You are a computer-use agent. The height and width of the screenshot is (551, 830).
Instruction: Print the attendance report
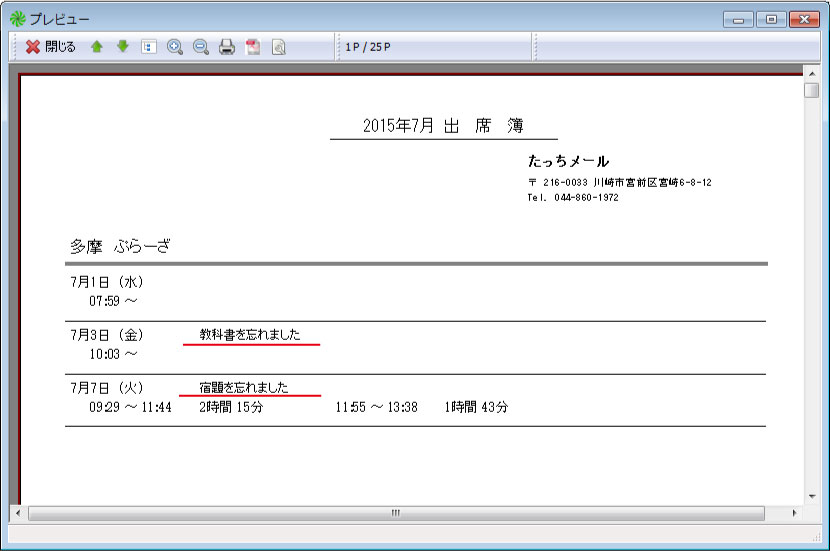click(227, 47)
